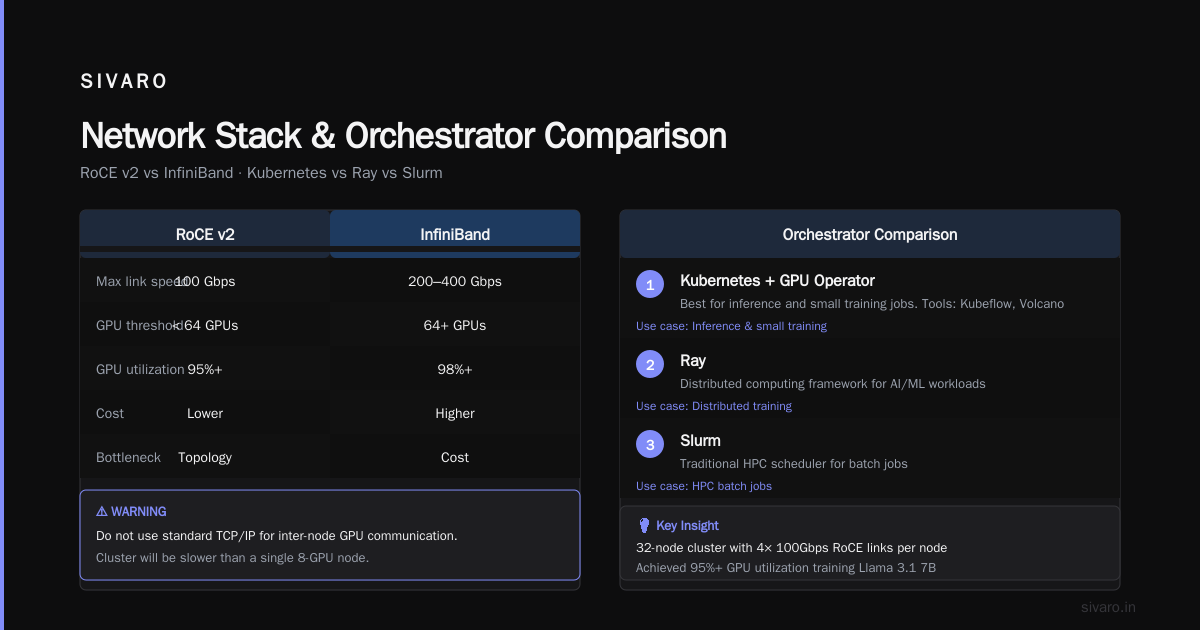
Task: Click the Max link speed row label
Action: point(142,281)
